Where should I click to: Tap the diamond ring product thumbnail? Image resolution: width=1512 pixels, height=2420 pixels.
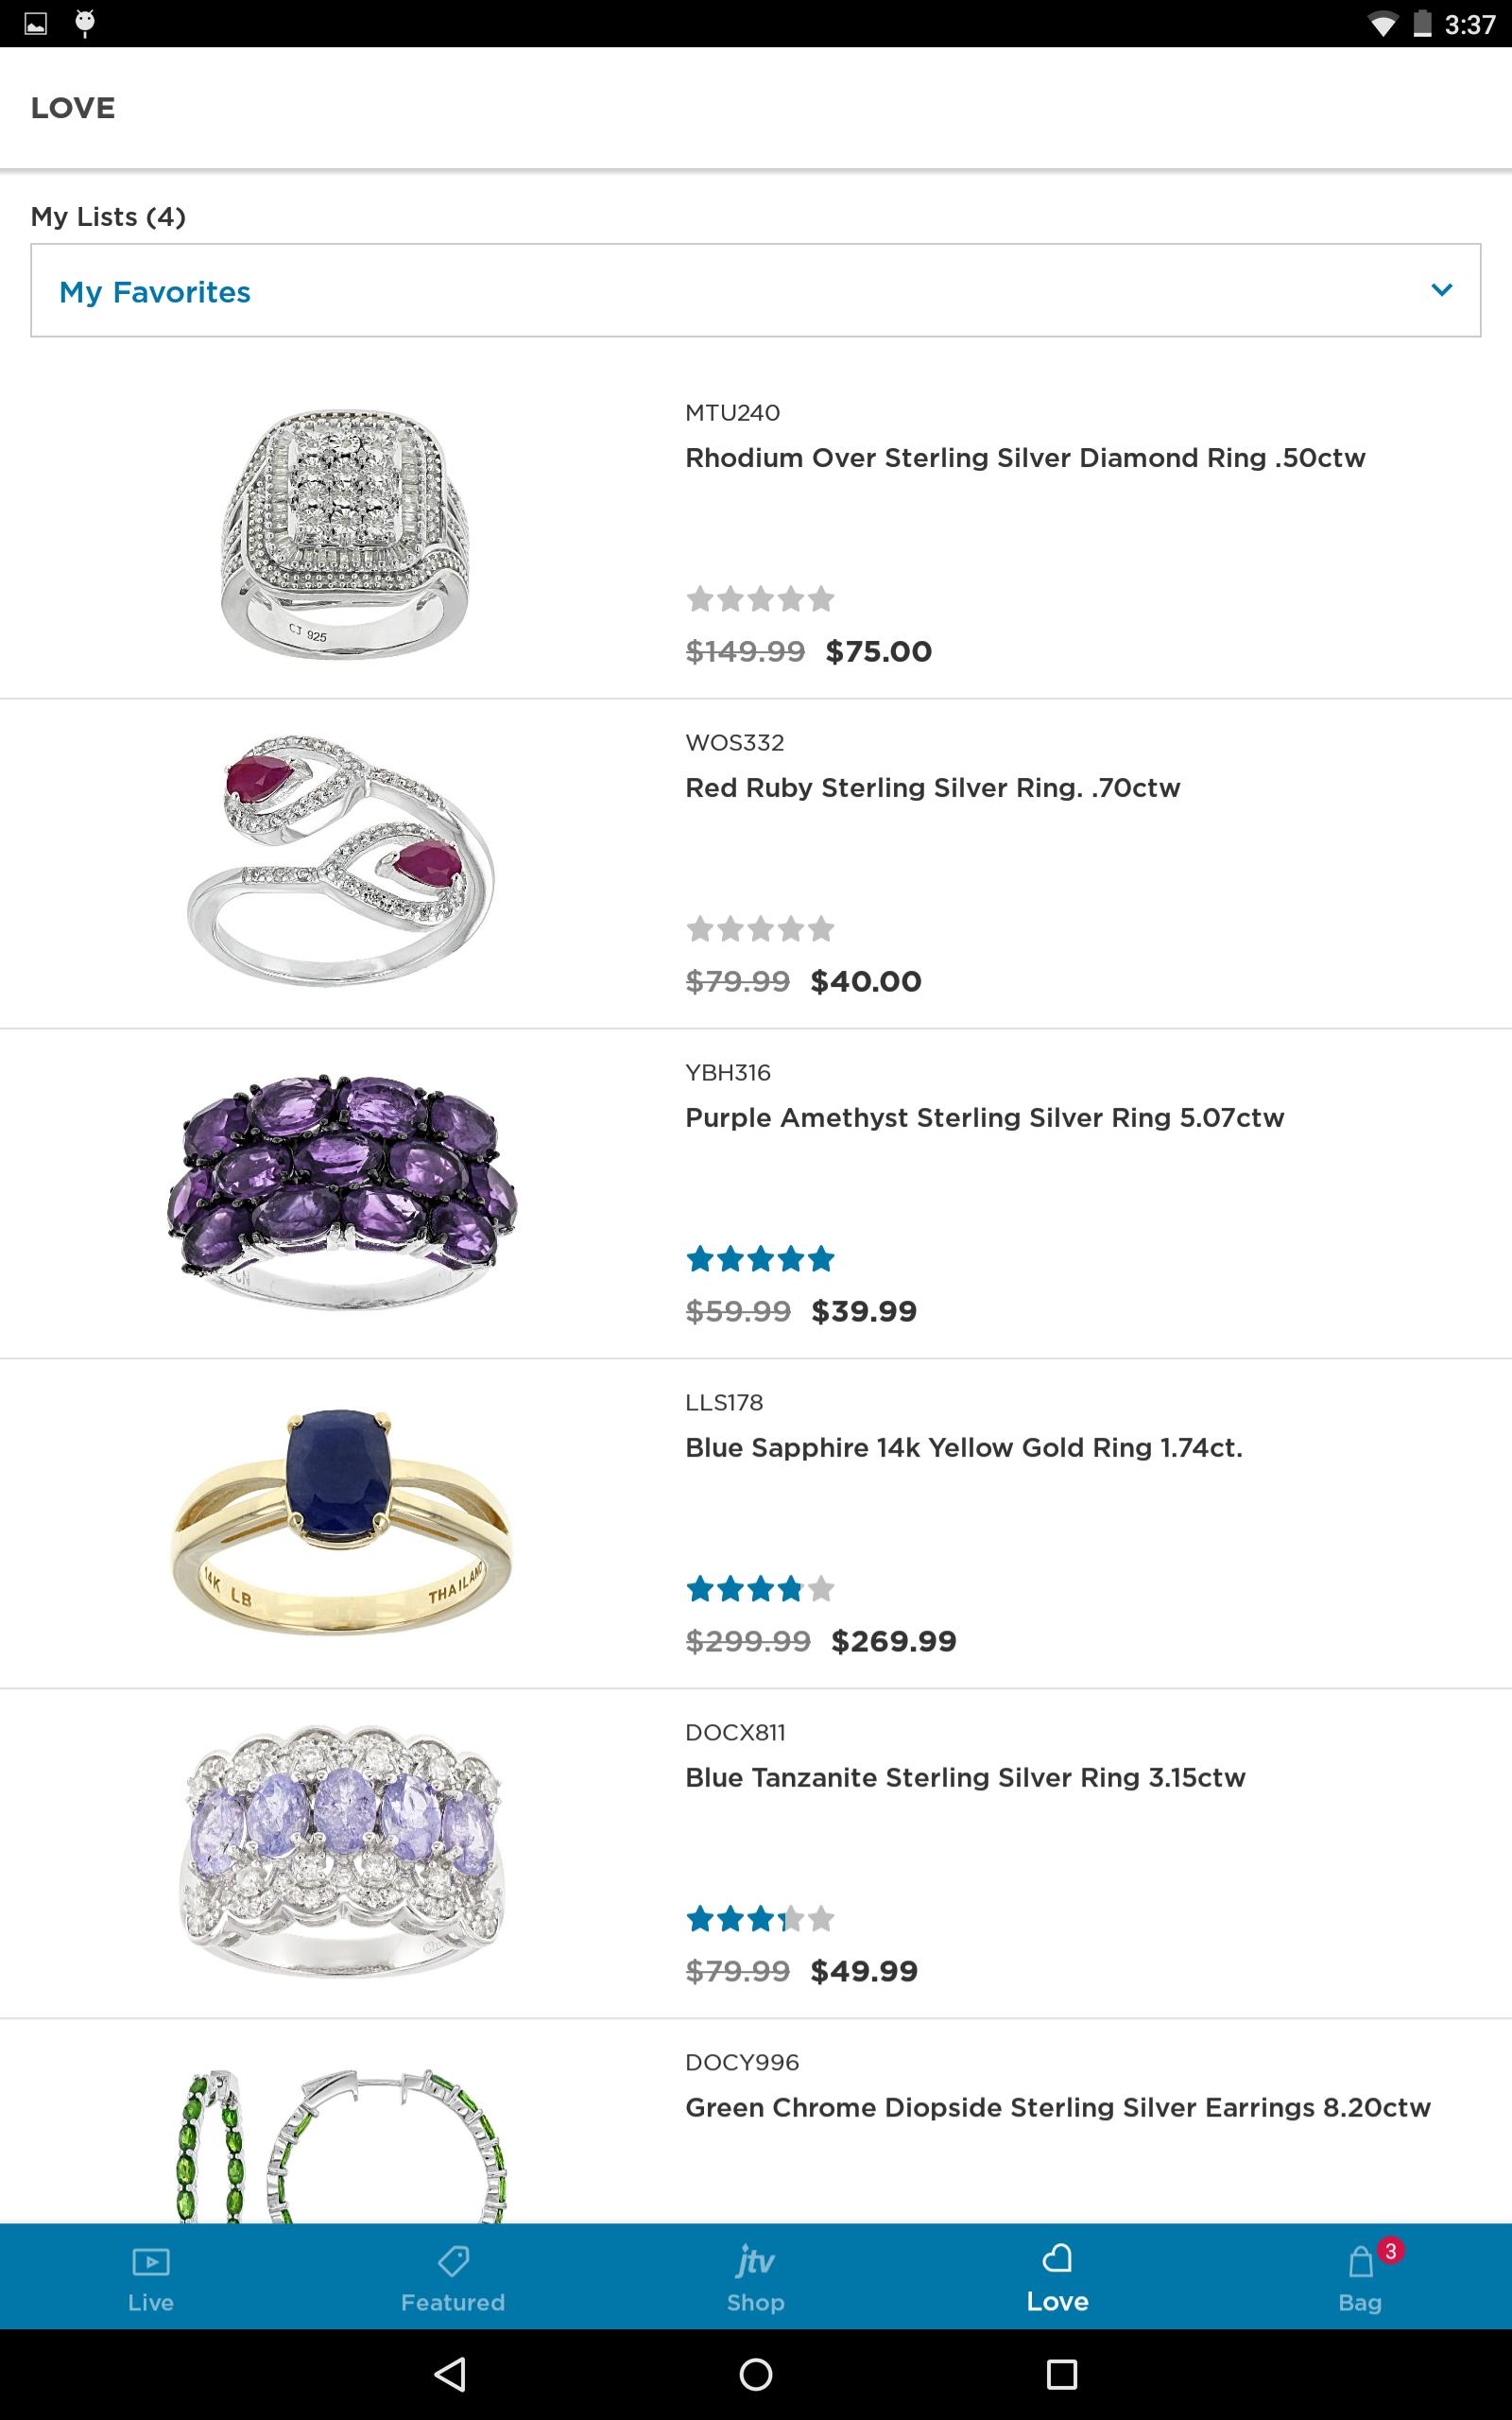[x=343, y=532]
